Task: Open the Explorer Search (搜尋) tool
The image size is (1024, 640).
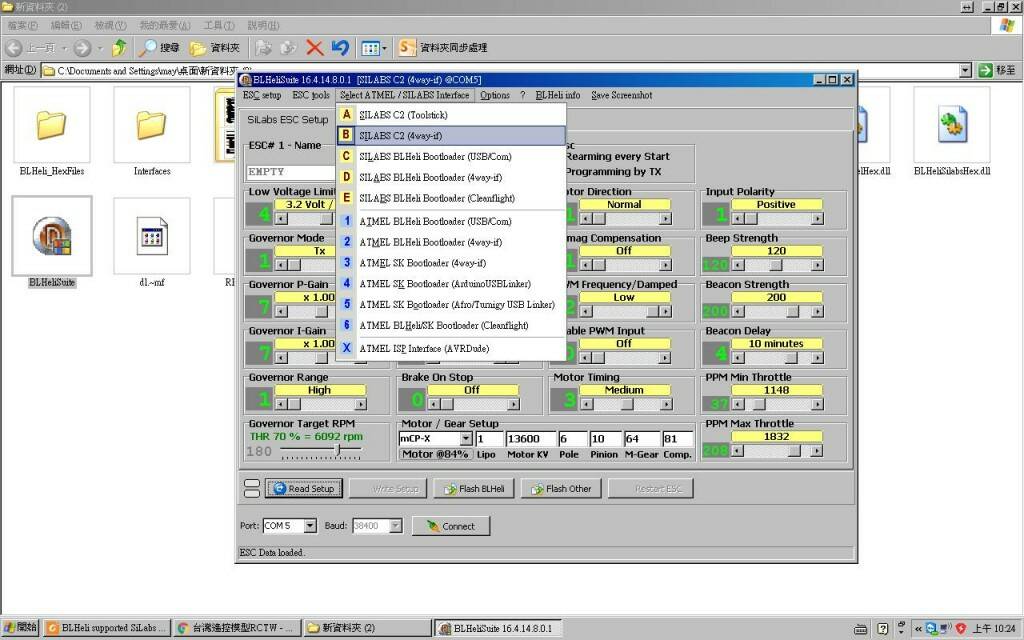Action: tap(159, 48)
